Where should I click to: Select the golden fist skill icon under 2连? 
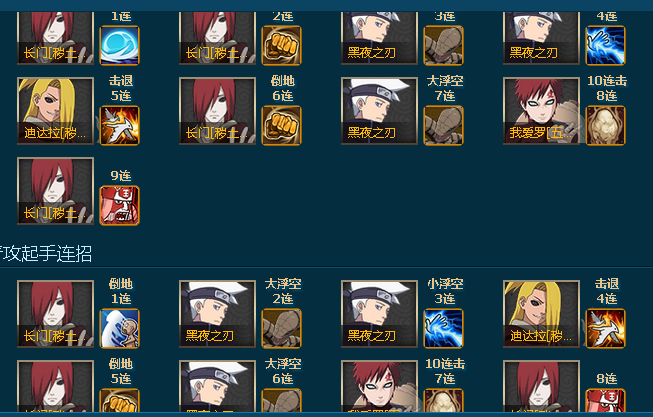pyautogui.click(x=282, y=45)
